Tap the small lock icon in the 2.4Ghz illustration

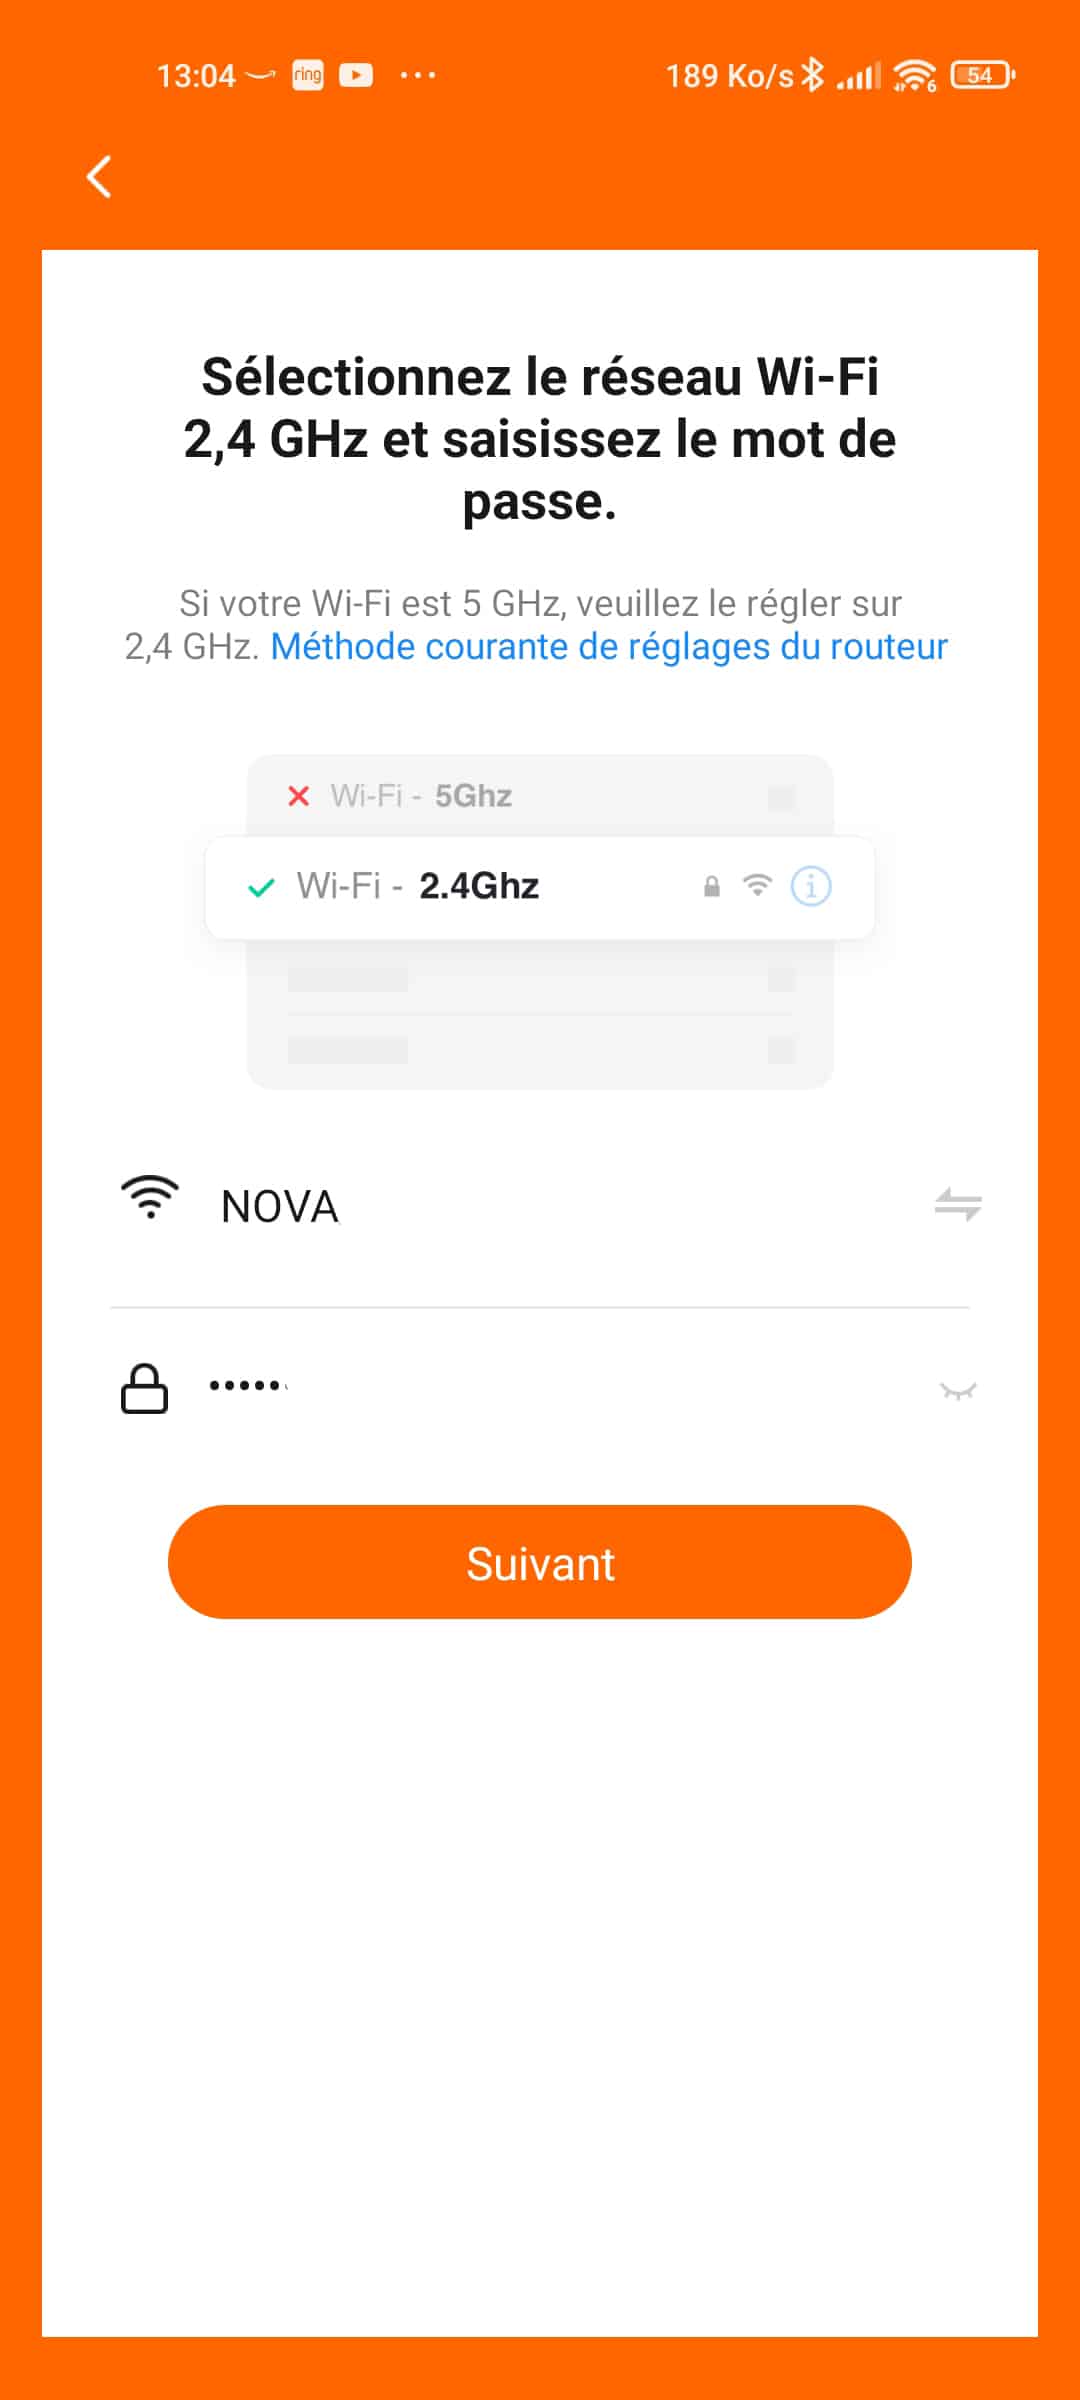tap(712, 886)
